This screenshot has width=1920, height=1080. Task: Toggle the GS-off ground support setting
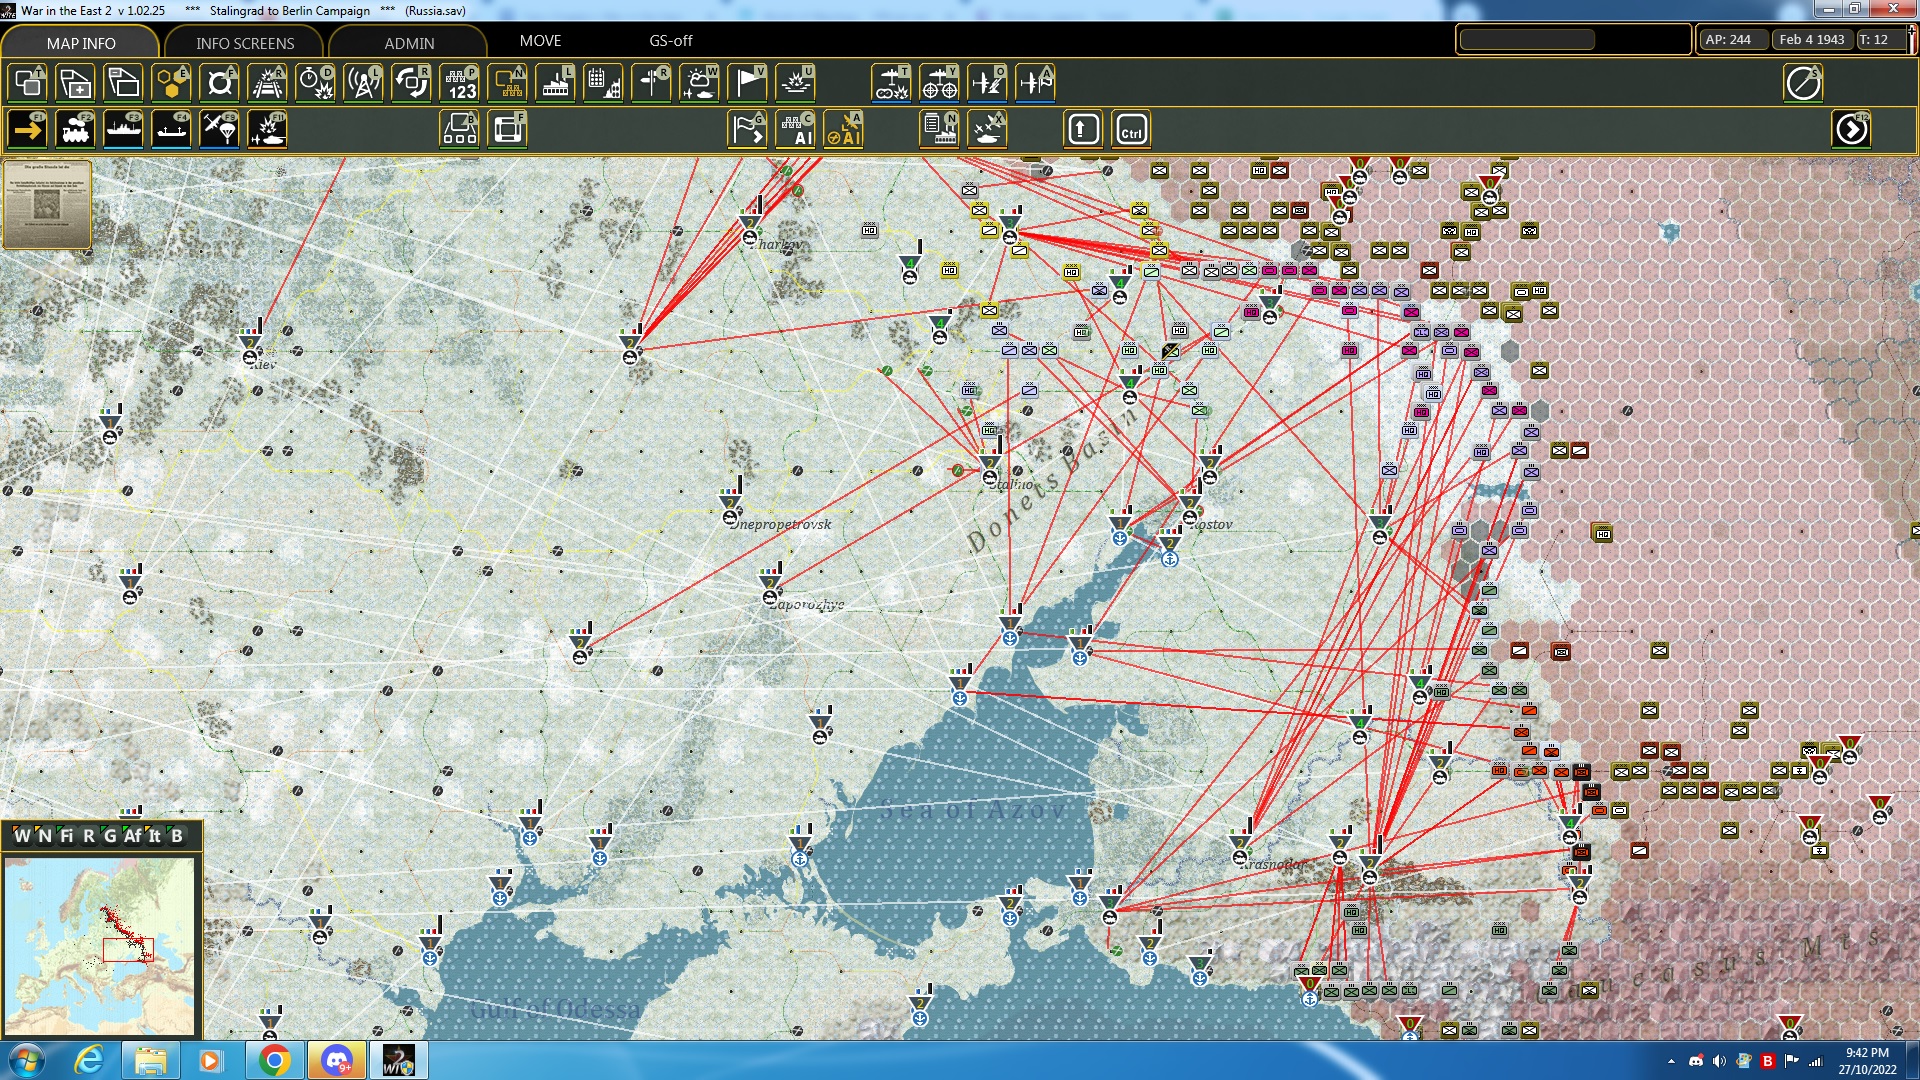click(670, 41)
